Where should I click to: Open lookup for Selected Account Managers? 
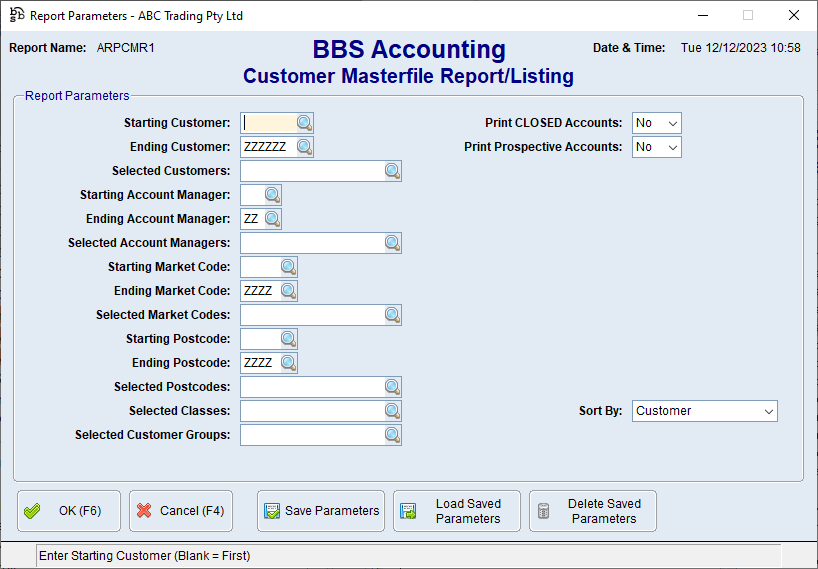coord(392,243)
